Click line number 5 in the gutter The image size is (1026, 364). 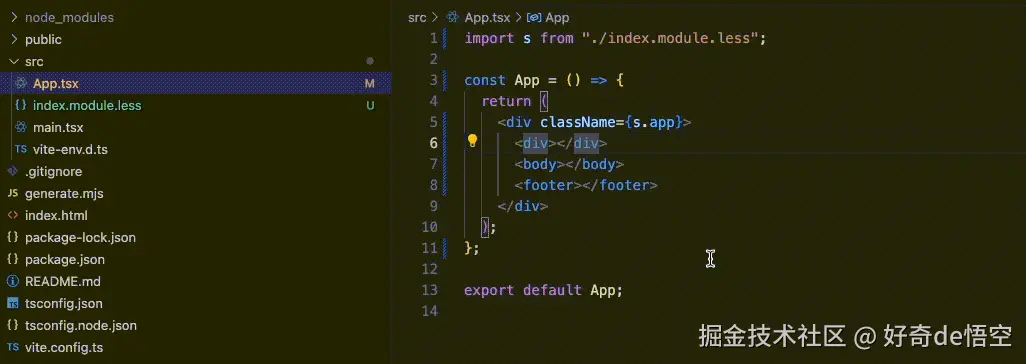[x=433, y=122]
